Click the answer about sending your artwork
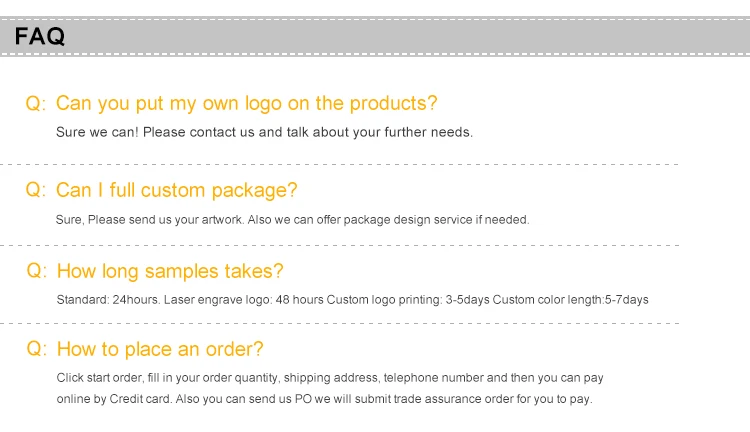The image size is (750, 432). point(292,220)
